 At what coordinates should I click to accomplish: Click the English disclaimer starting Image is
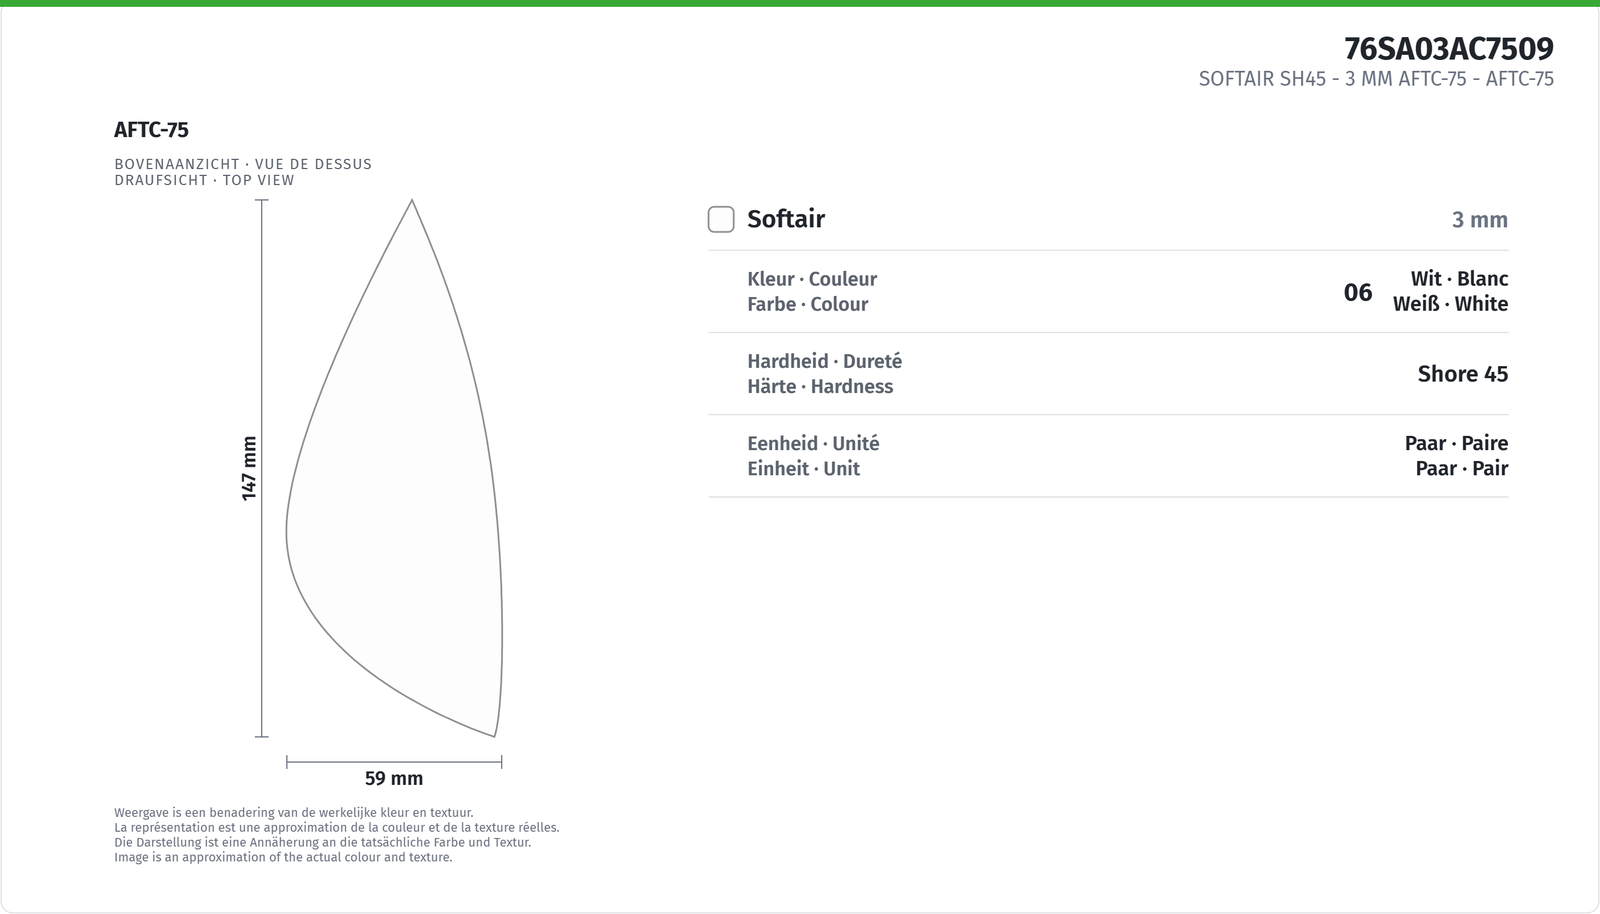[x=283, y=857]
